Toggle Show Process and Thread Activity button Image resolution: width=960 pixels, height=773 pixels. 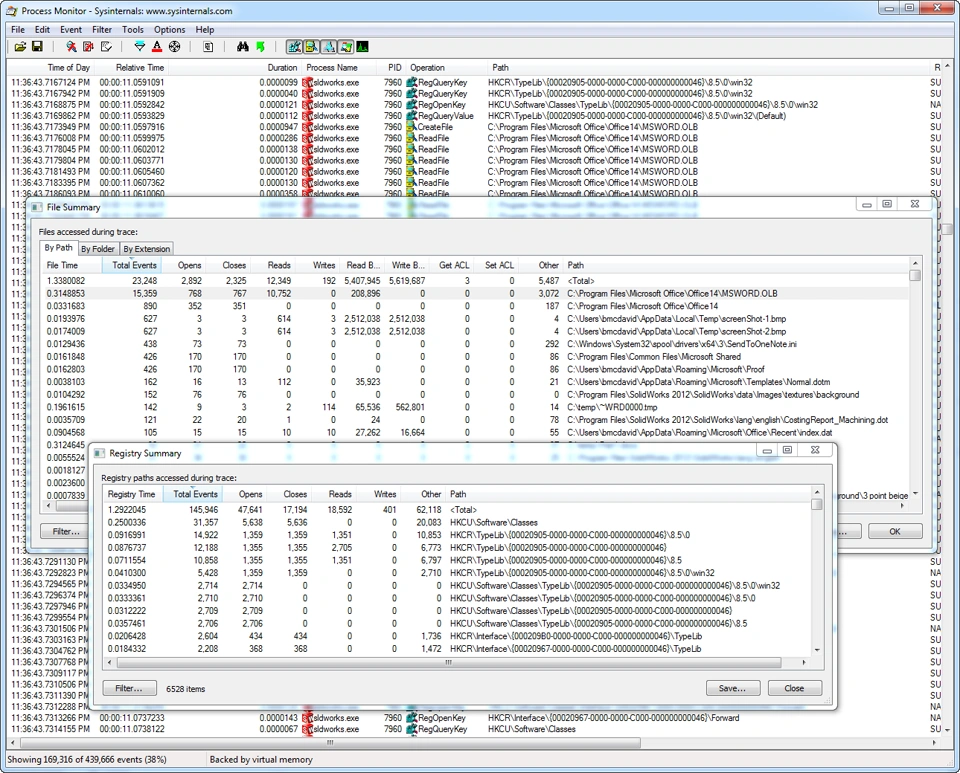coord(346,47)
